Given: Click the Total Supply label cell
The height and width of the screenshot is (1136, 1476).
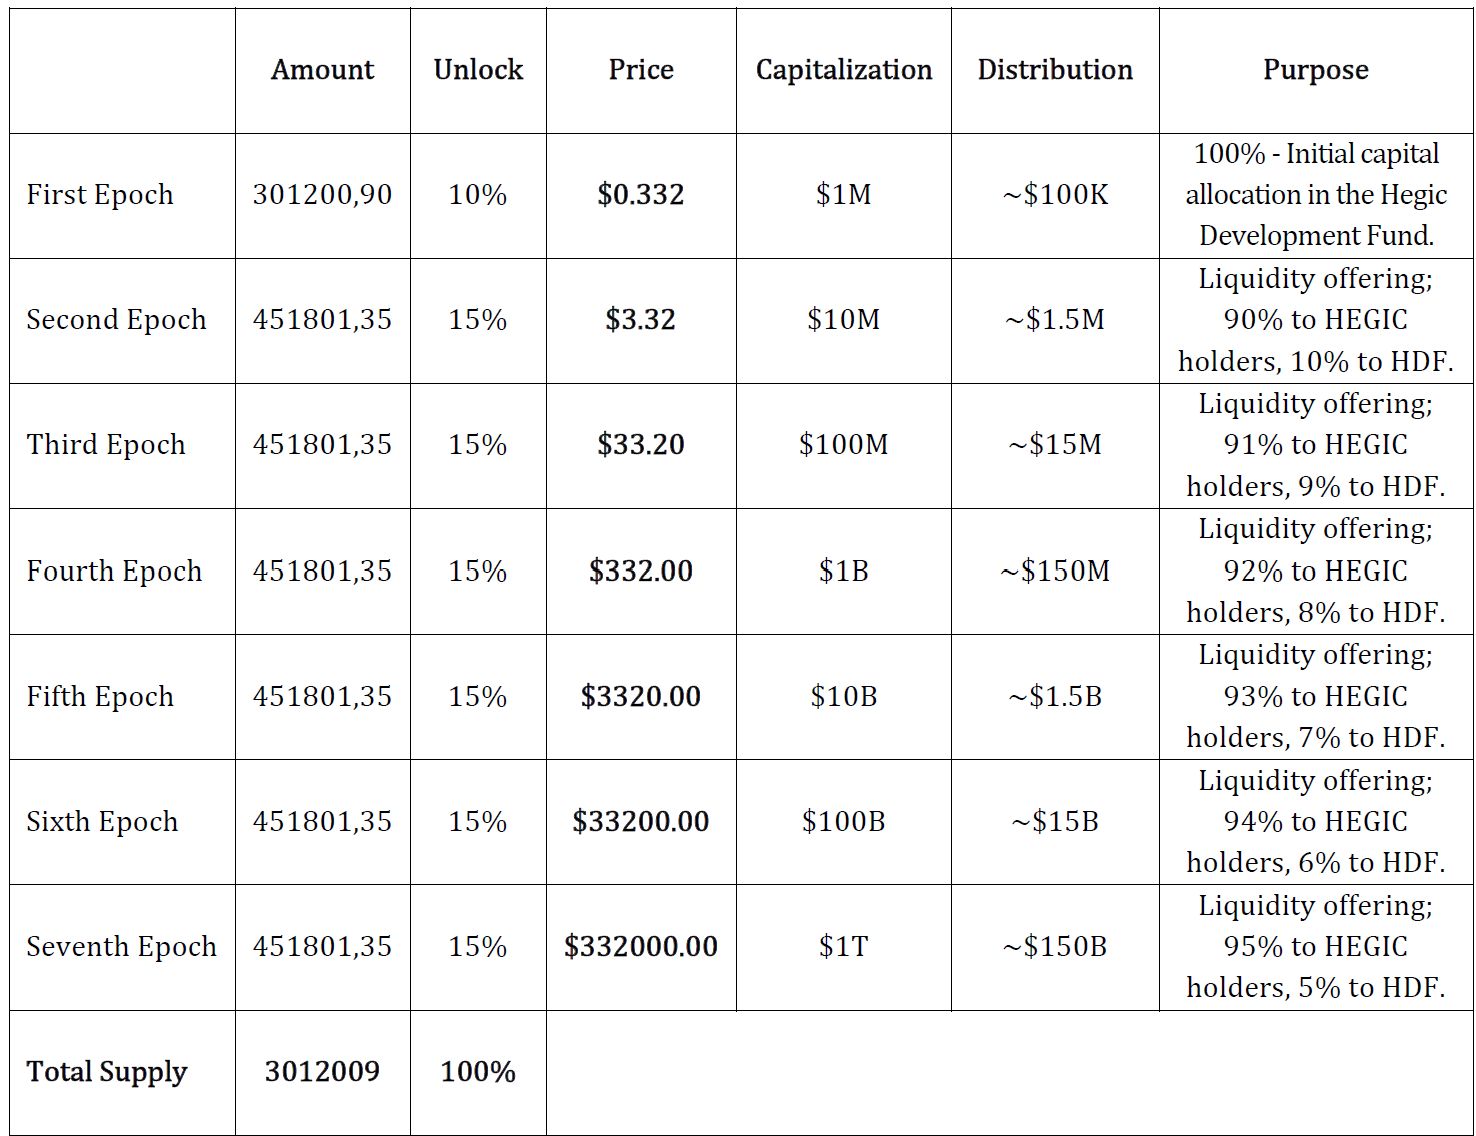Looking at the screenshot, I should pos(107,1072).
